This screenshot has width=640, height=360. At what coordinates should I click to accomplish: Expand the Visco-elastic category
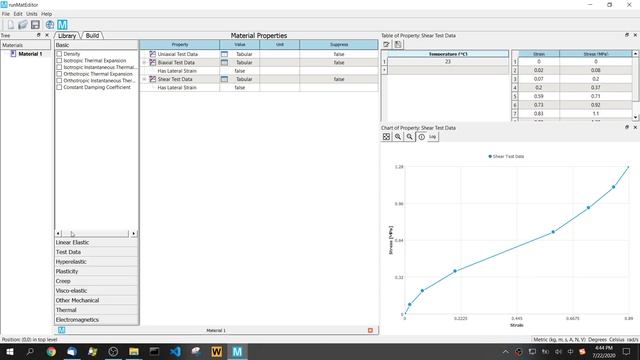(x=96, y=291)
